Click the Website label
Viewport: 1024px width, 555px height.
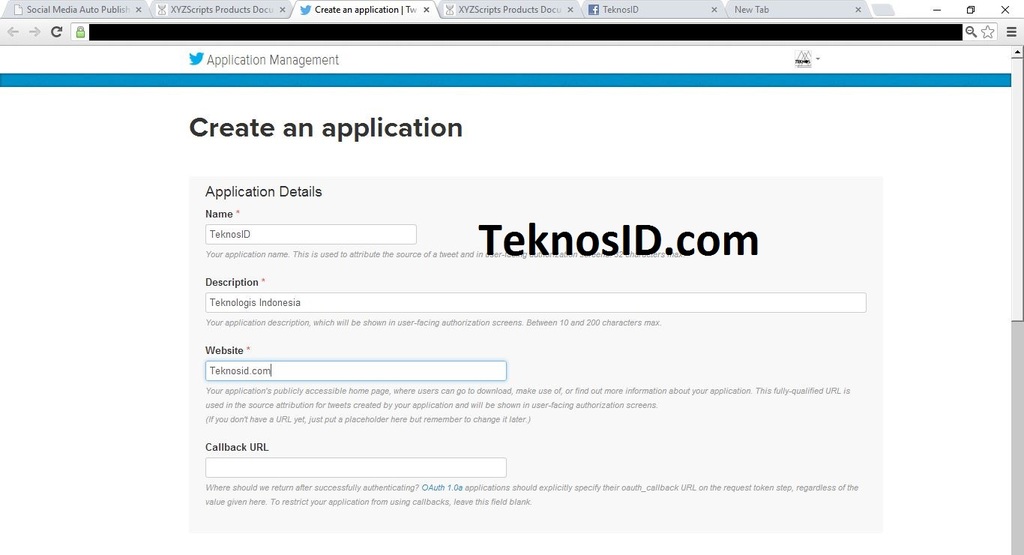click(224, 351)
